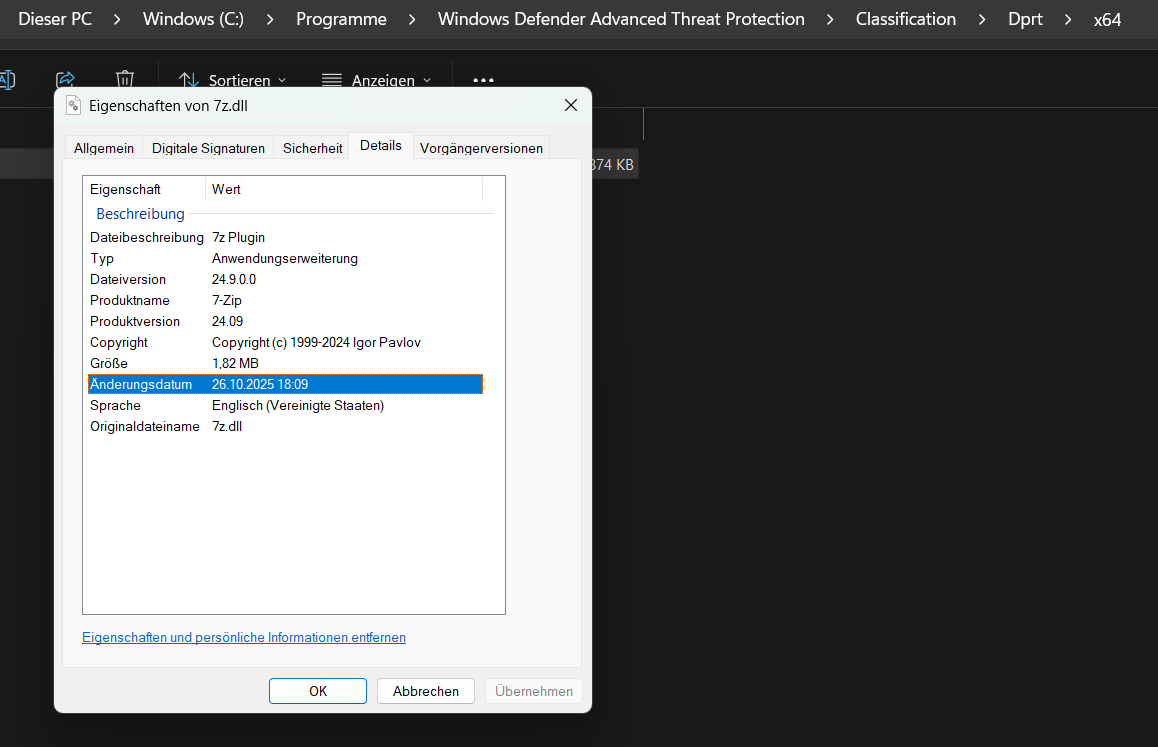This screenshot has height=747, width=1158.
Task: Go to Programme folder in address bar
Action: (x=341, y=19)
